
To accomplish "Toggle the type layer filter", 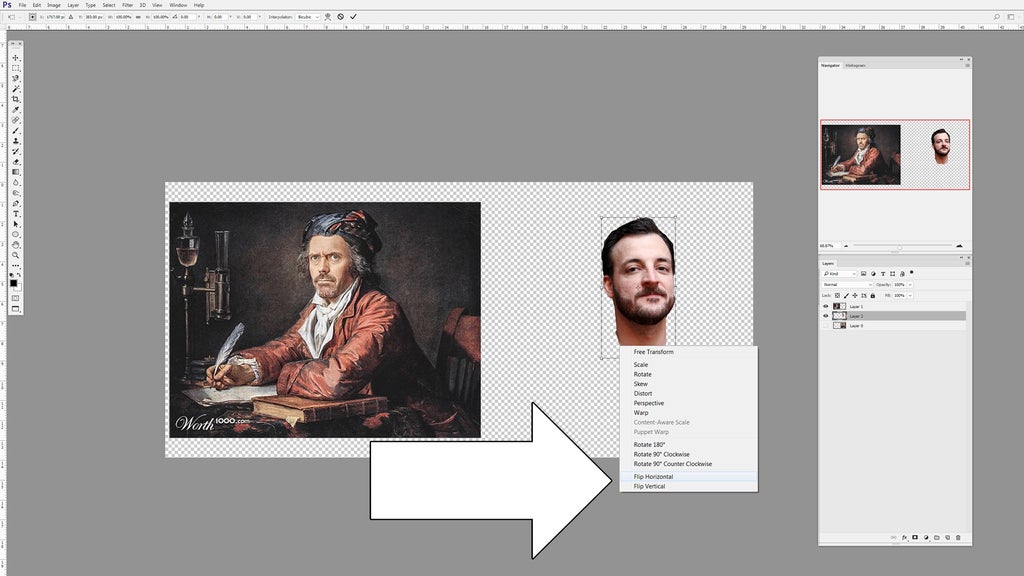I will [883, 274].
